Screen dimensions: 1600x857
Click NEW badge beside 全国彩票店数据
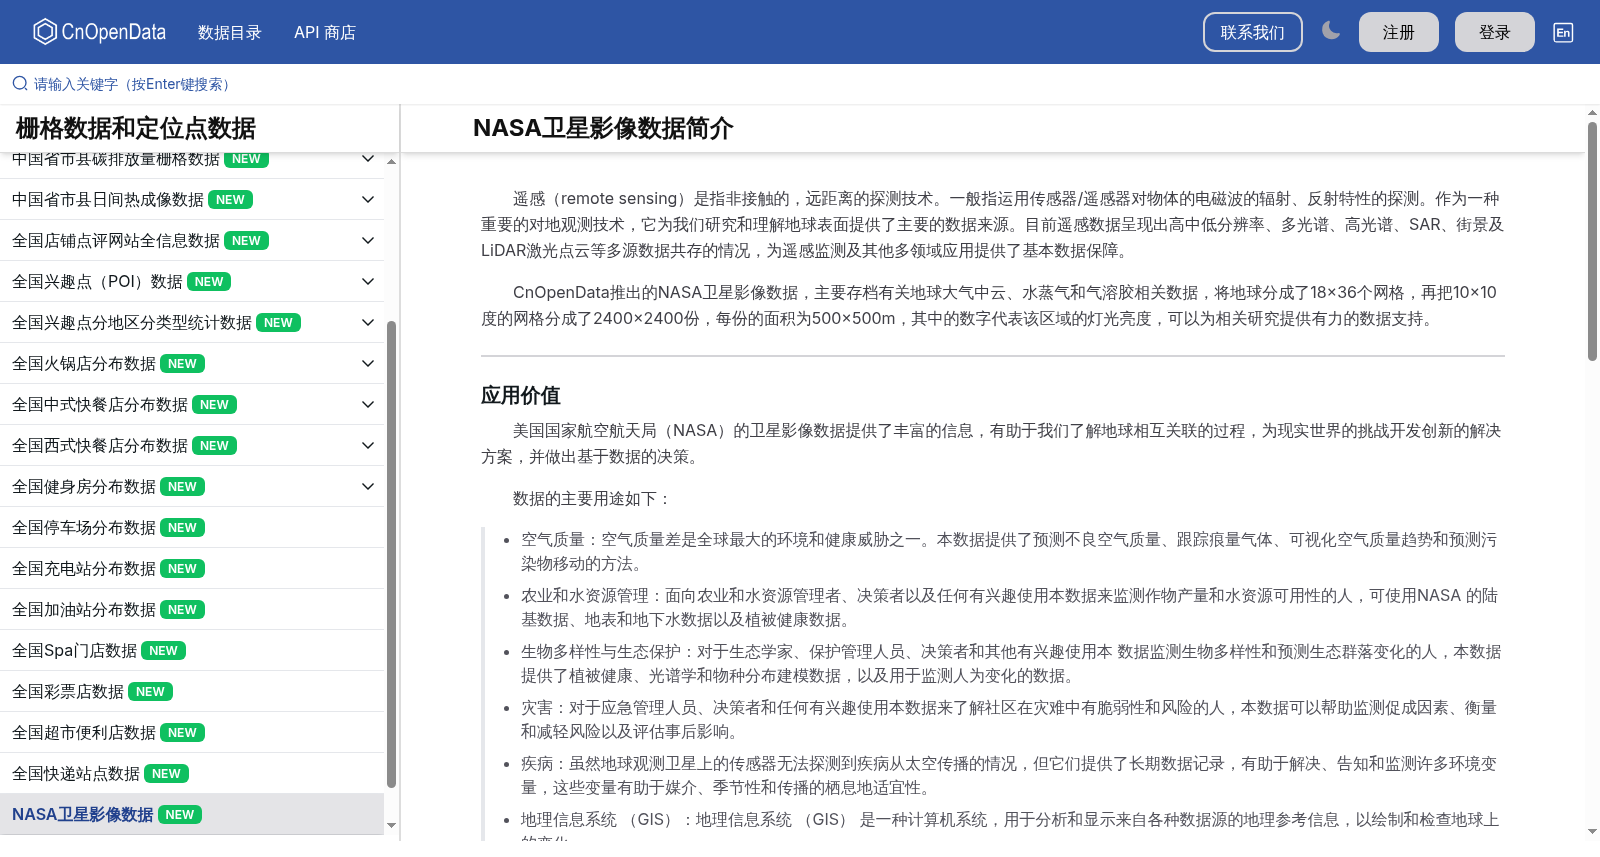[x=150, y=692]
